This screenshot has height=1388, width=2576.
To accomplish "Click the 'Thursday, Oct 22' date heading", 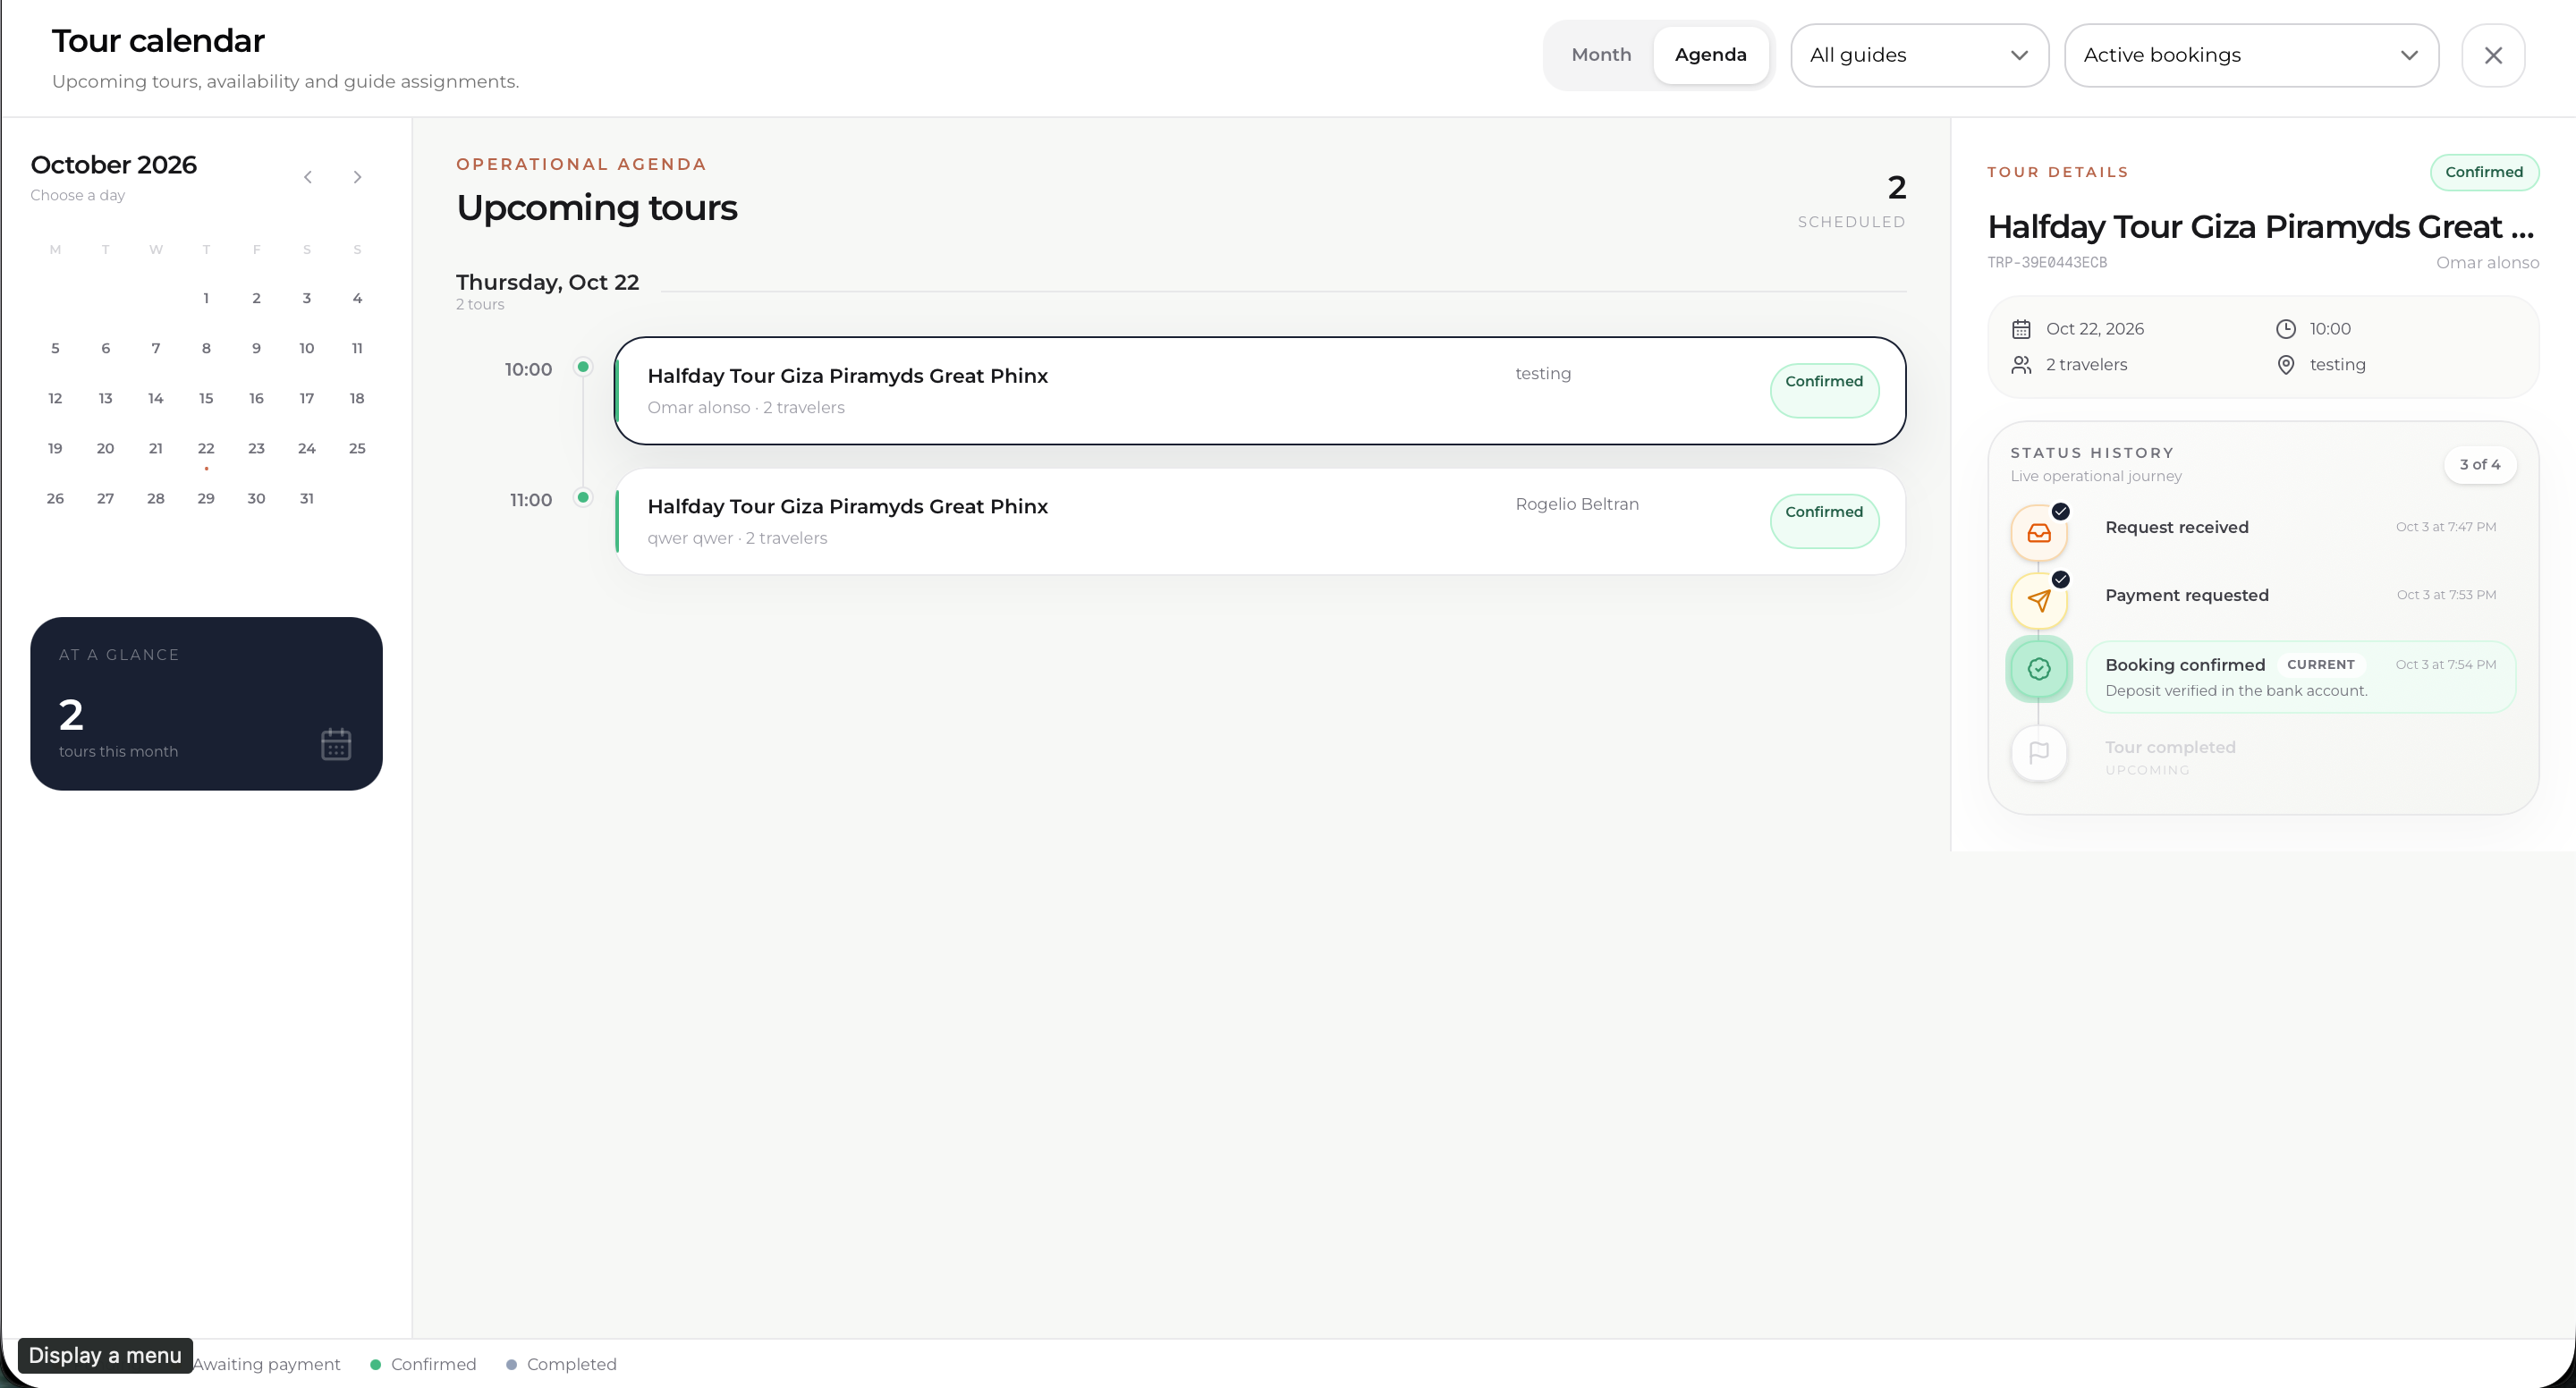I will (x=547, y=282).
